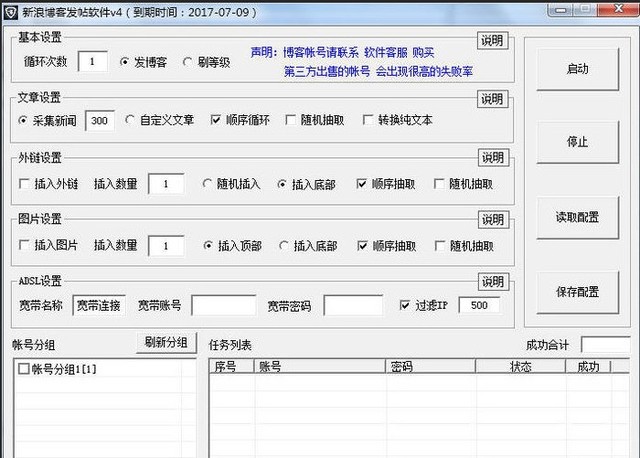Click the blue 声明 notice first line
The width and height of the screenshot is (640, 458).
[342, 53]
